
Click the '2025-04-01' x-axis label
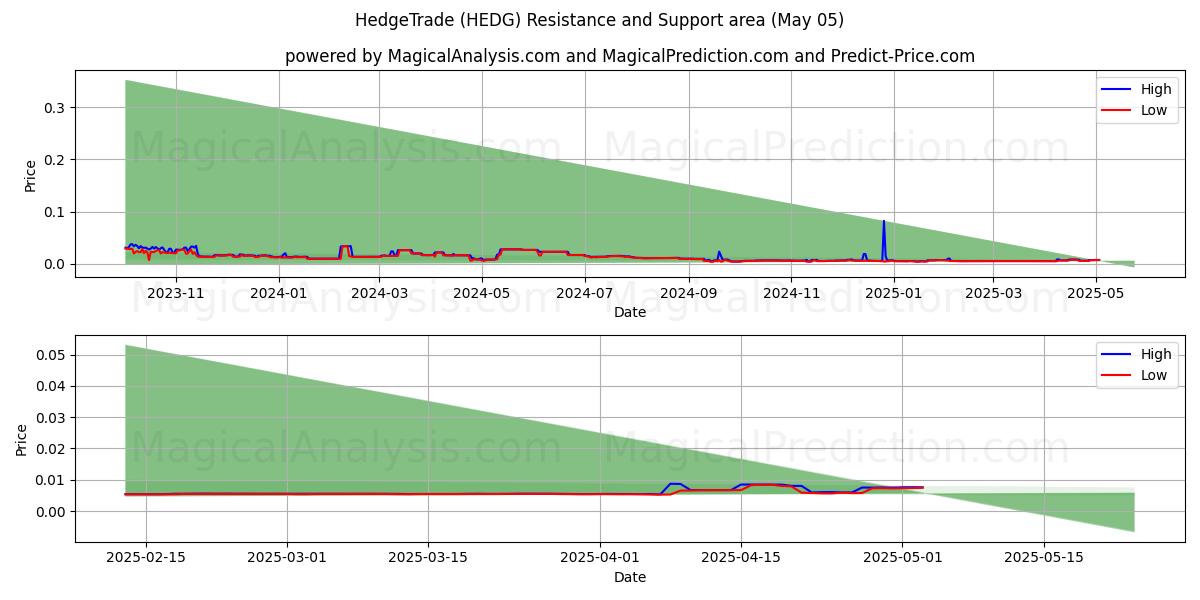(x=600, y=558)
